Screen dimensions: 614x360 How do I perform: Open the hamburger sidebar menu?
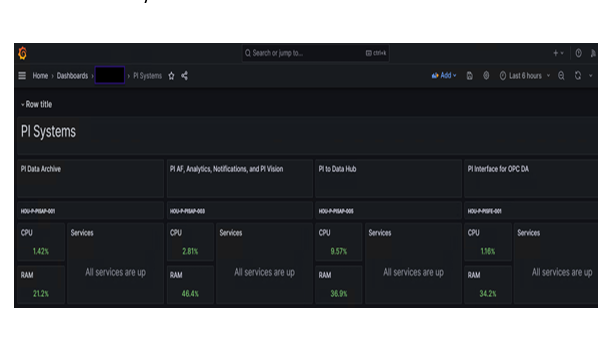coord(22,76)
